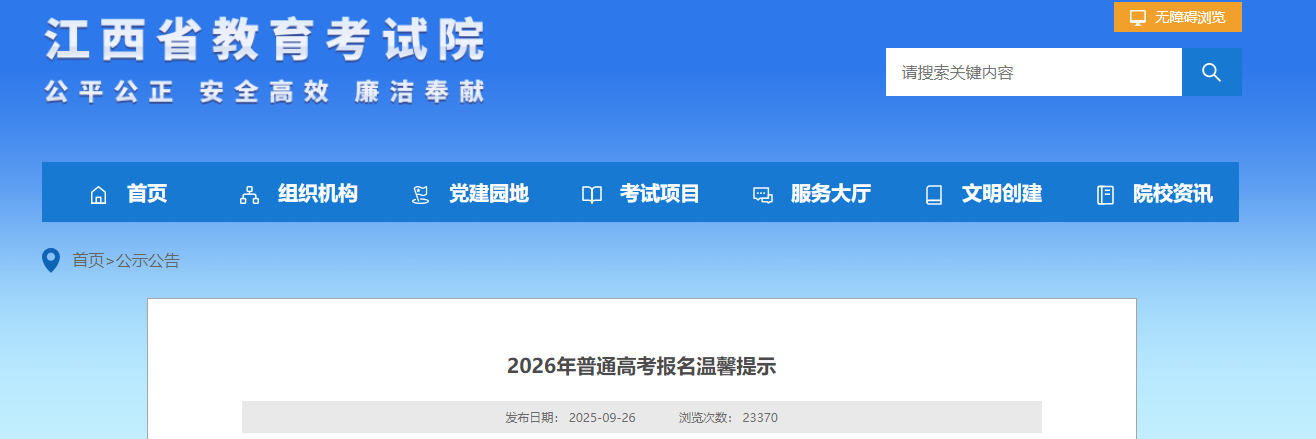Enable 无障碍浏览 accessibility mode
Screen dimensions: 1316x439
(1189, 17)
